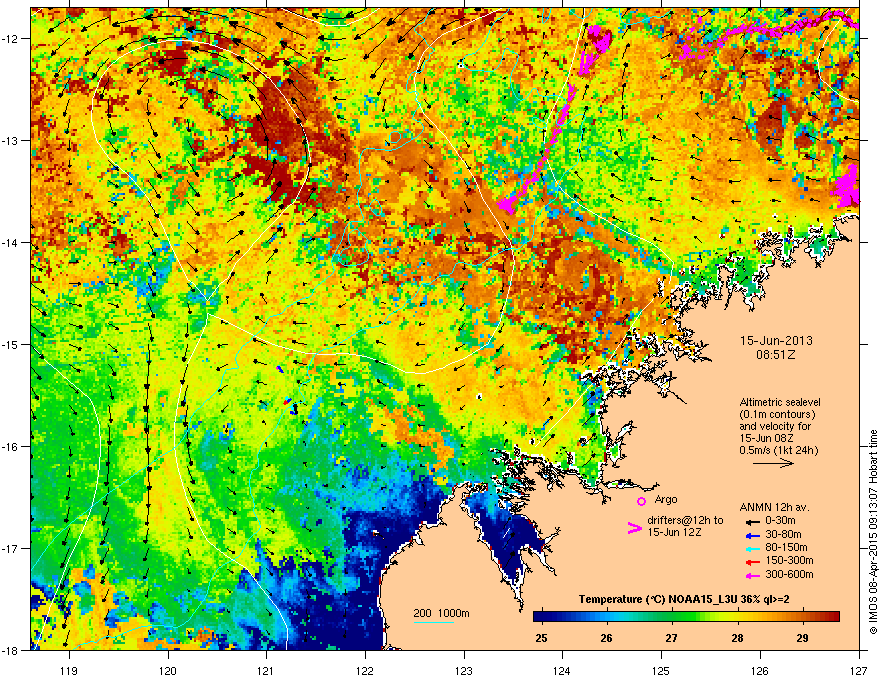Click the longitude axis label 122
The width and height of the screenshot is (880, 680).
pos(365,670)
